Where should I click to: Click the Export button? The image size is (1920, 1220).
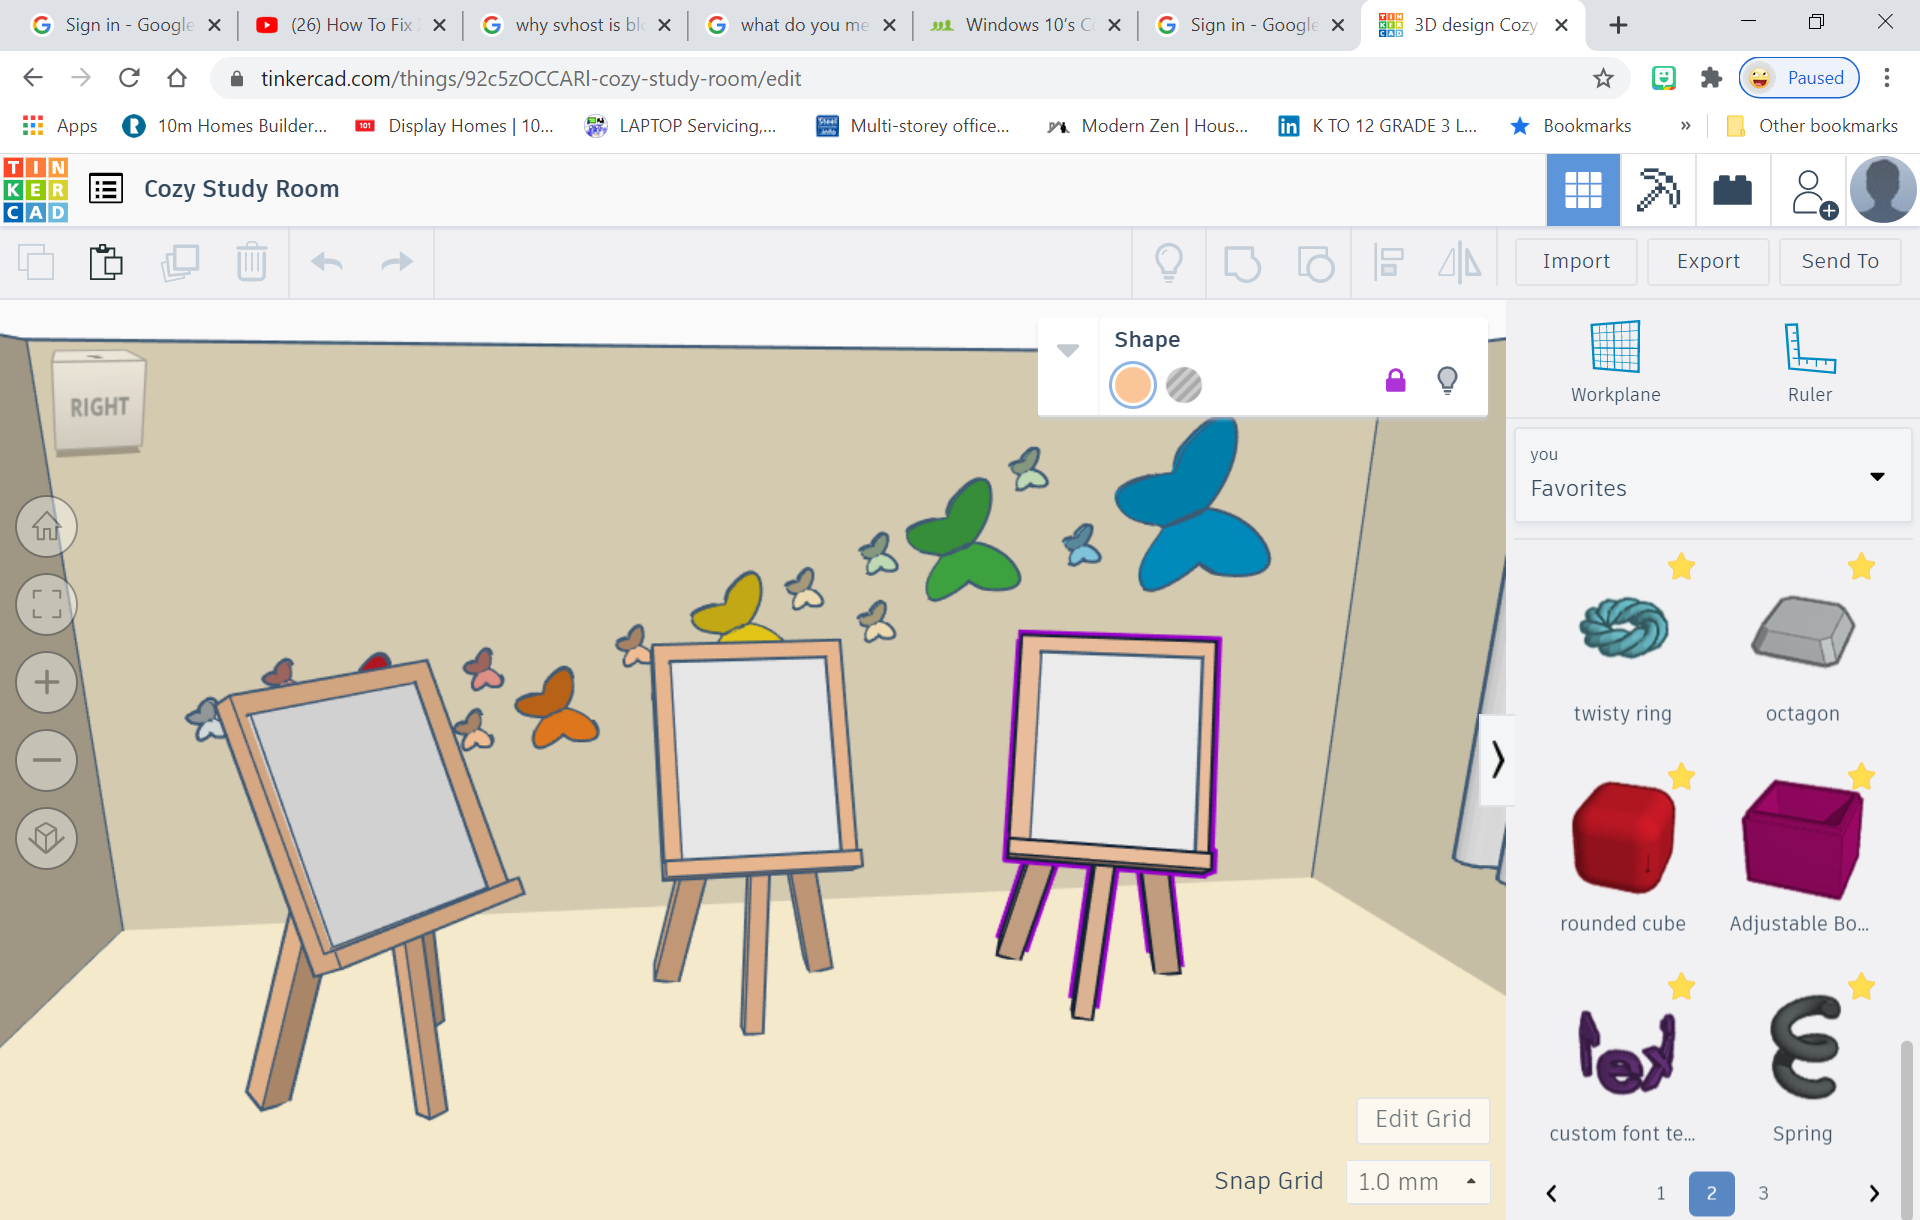(1707, 261)
